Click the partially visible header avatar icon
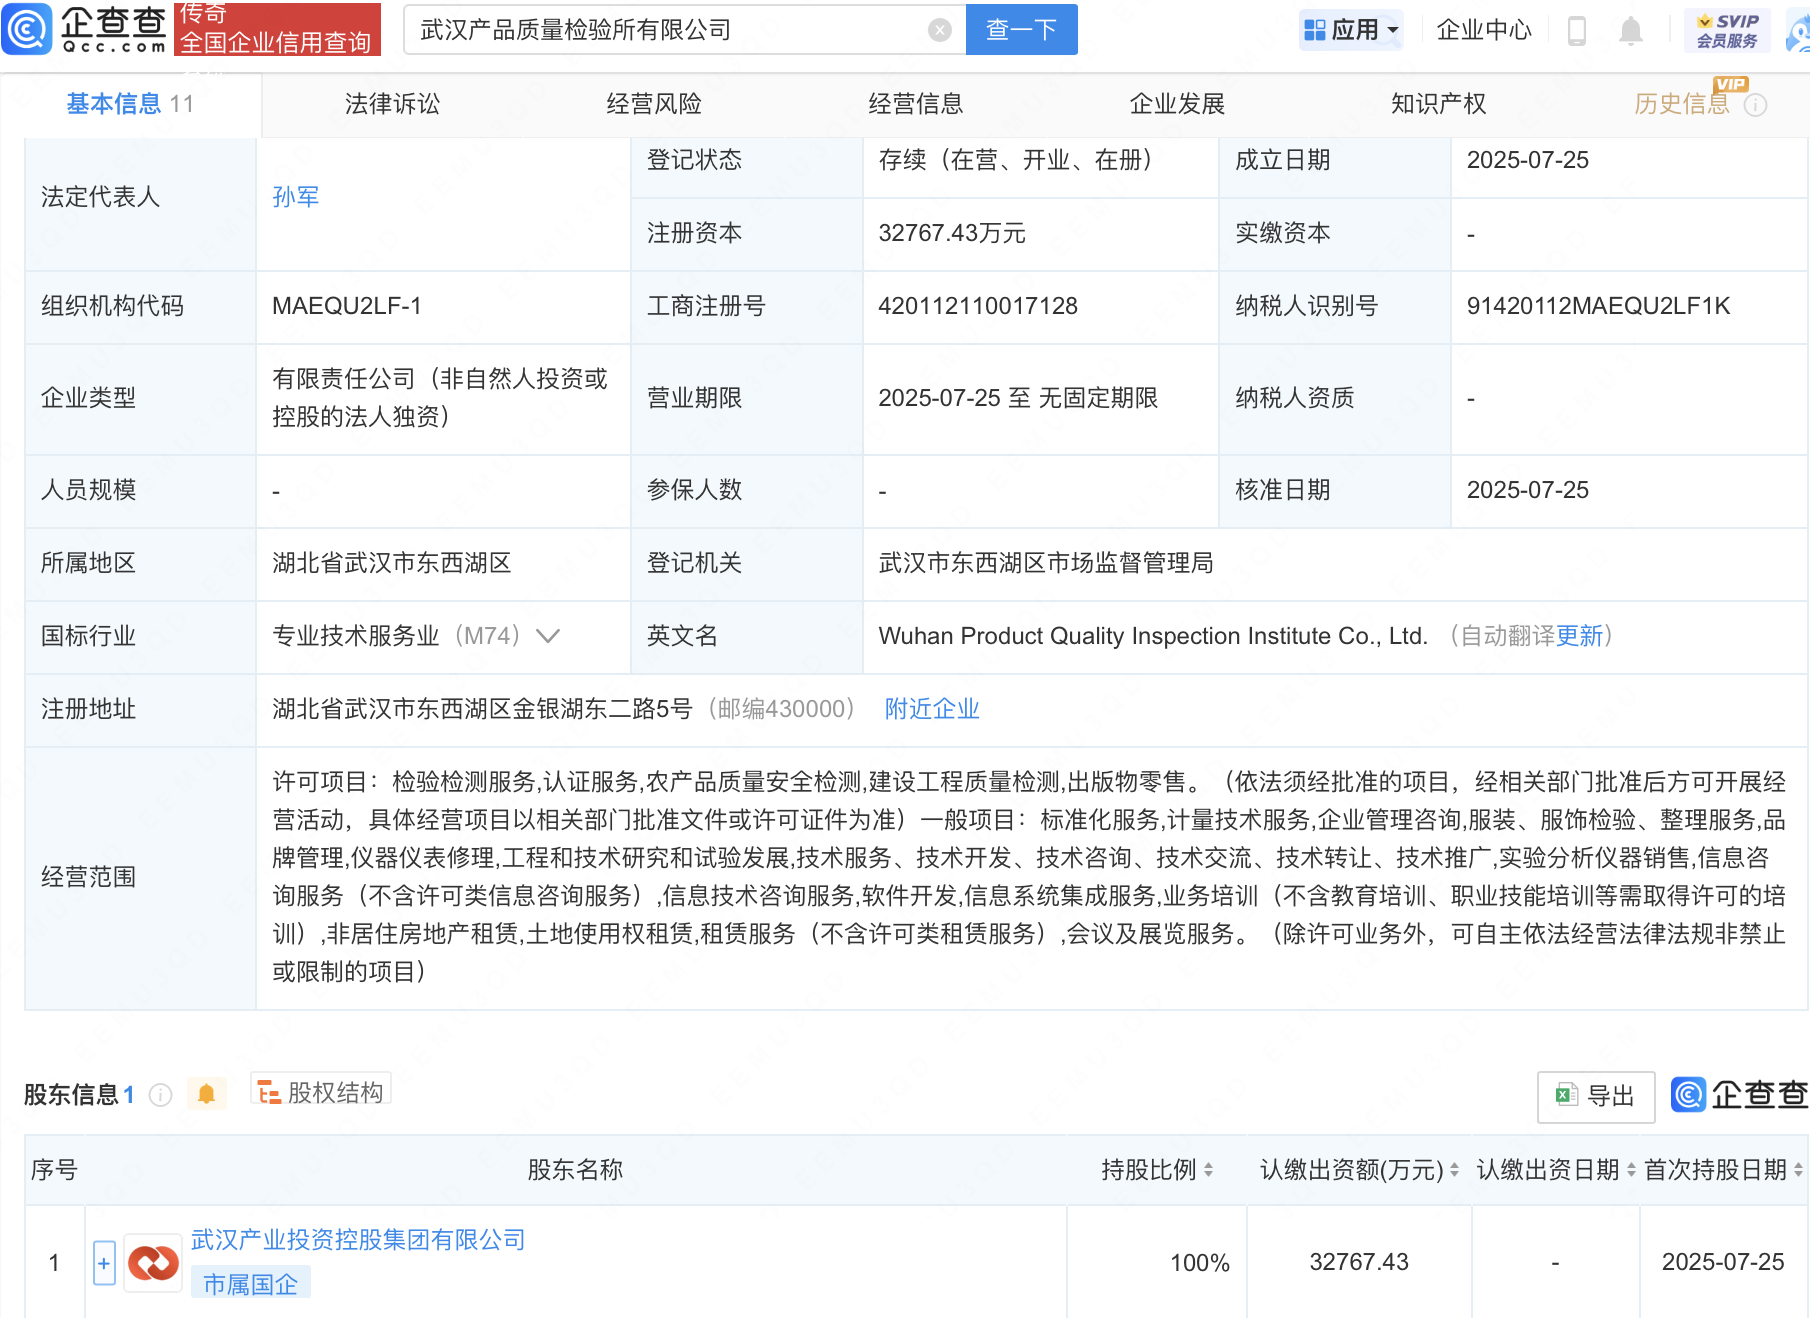 (1798, 31)
